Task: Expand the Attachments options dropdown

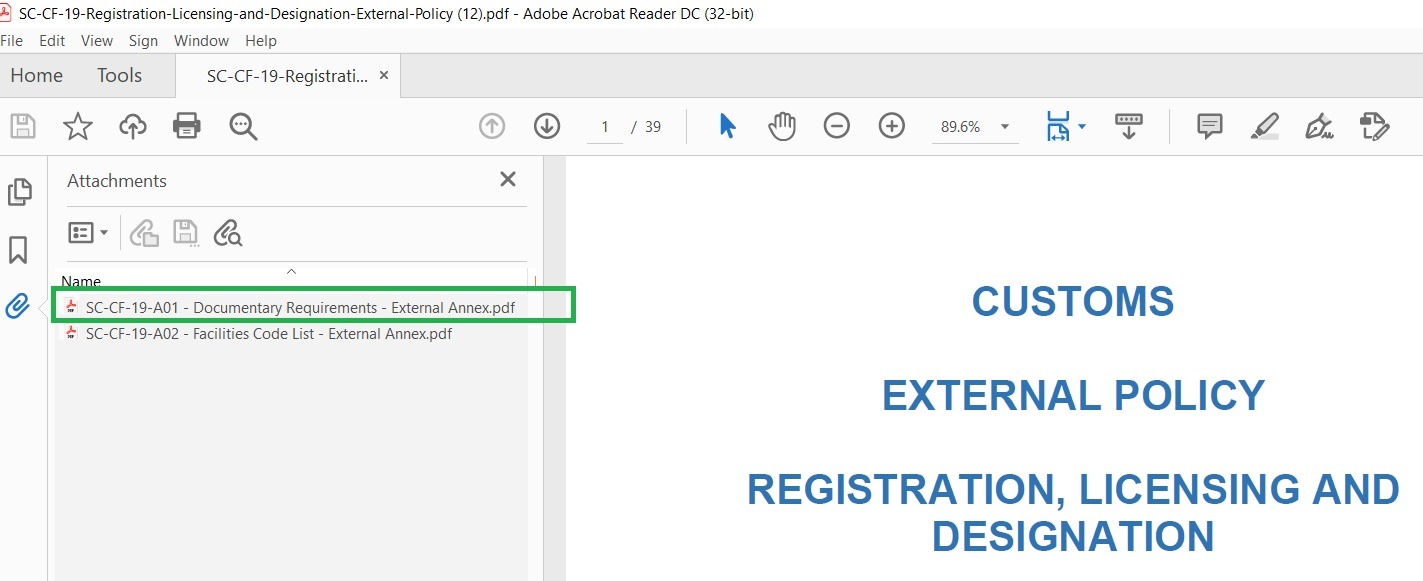Action: coord(88,233)
